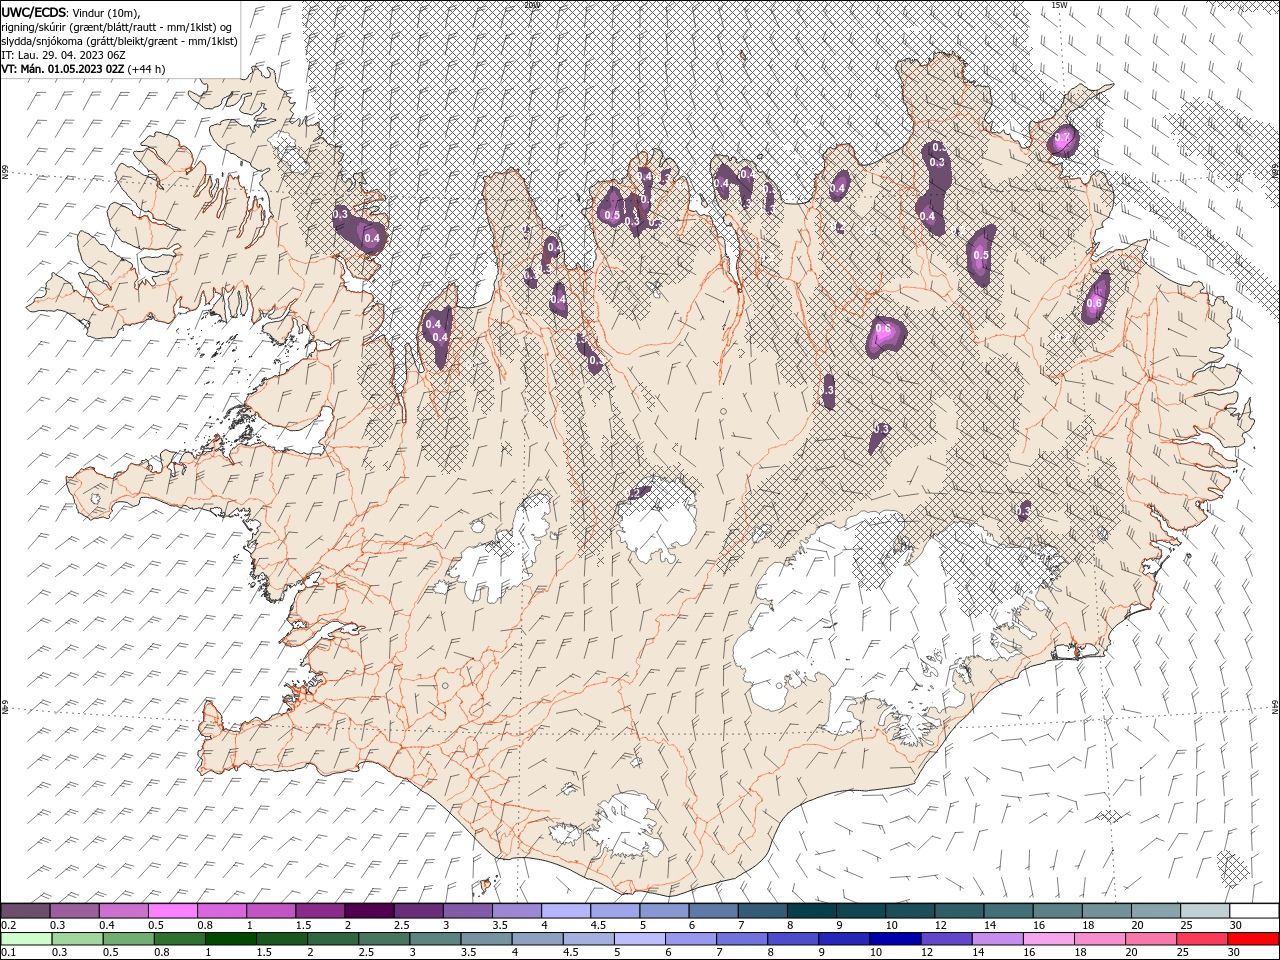Click the '9' label under the rain scale
This screenshot has height=960, width=1280.
click(x=821, y=952)
